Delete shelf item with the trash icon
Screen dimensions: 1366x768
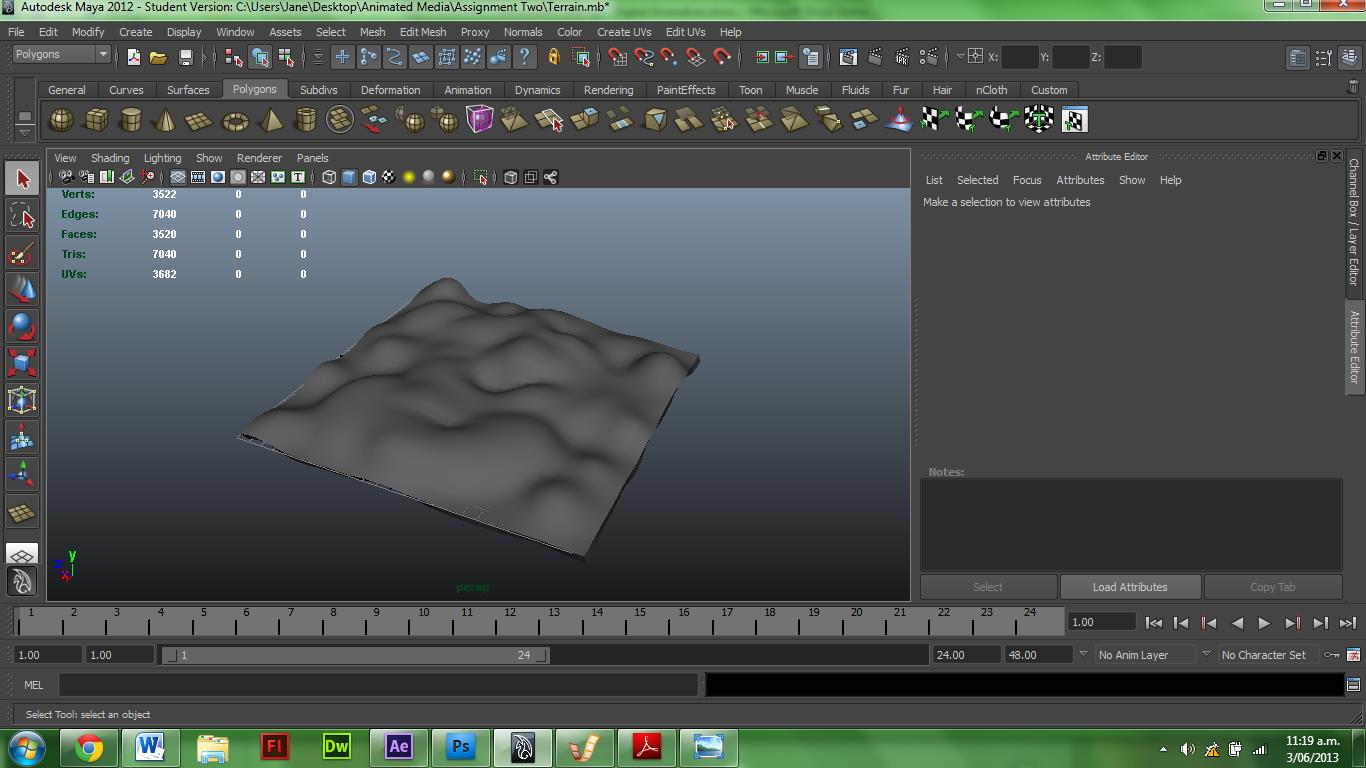click(x=1353, y=88)
